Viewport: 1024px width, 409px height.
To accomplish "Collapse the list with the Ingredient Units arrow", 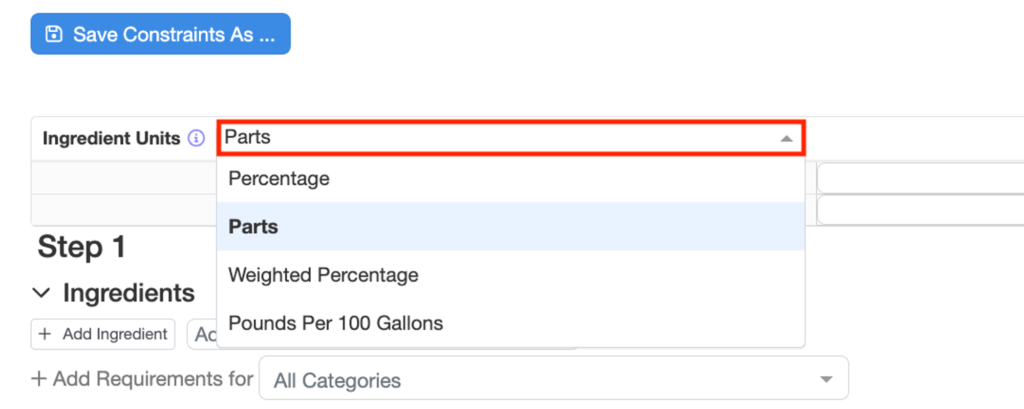I will [x=787, y=139].
